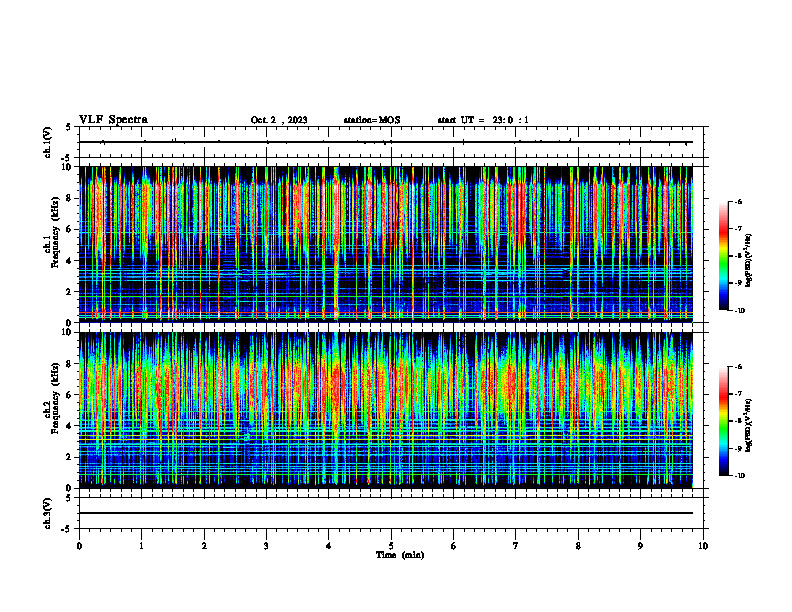Click inside the ch.2 spectrogram plot

[x=386, y=410]
